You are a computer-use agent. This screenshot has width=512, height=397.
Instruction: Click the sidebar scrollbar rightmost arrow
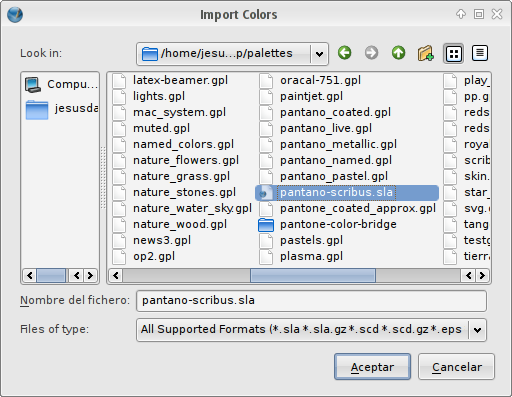click(90, 275)
